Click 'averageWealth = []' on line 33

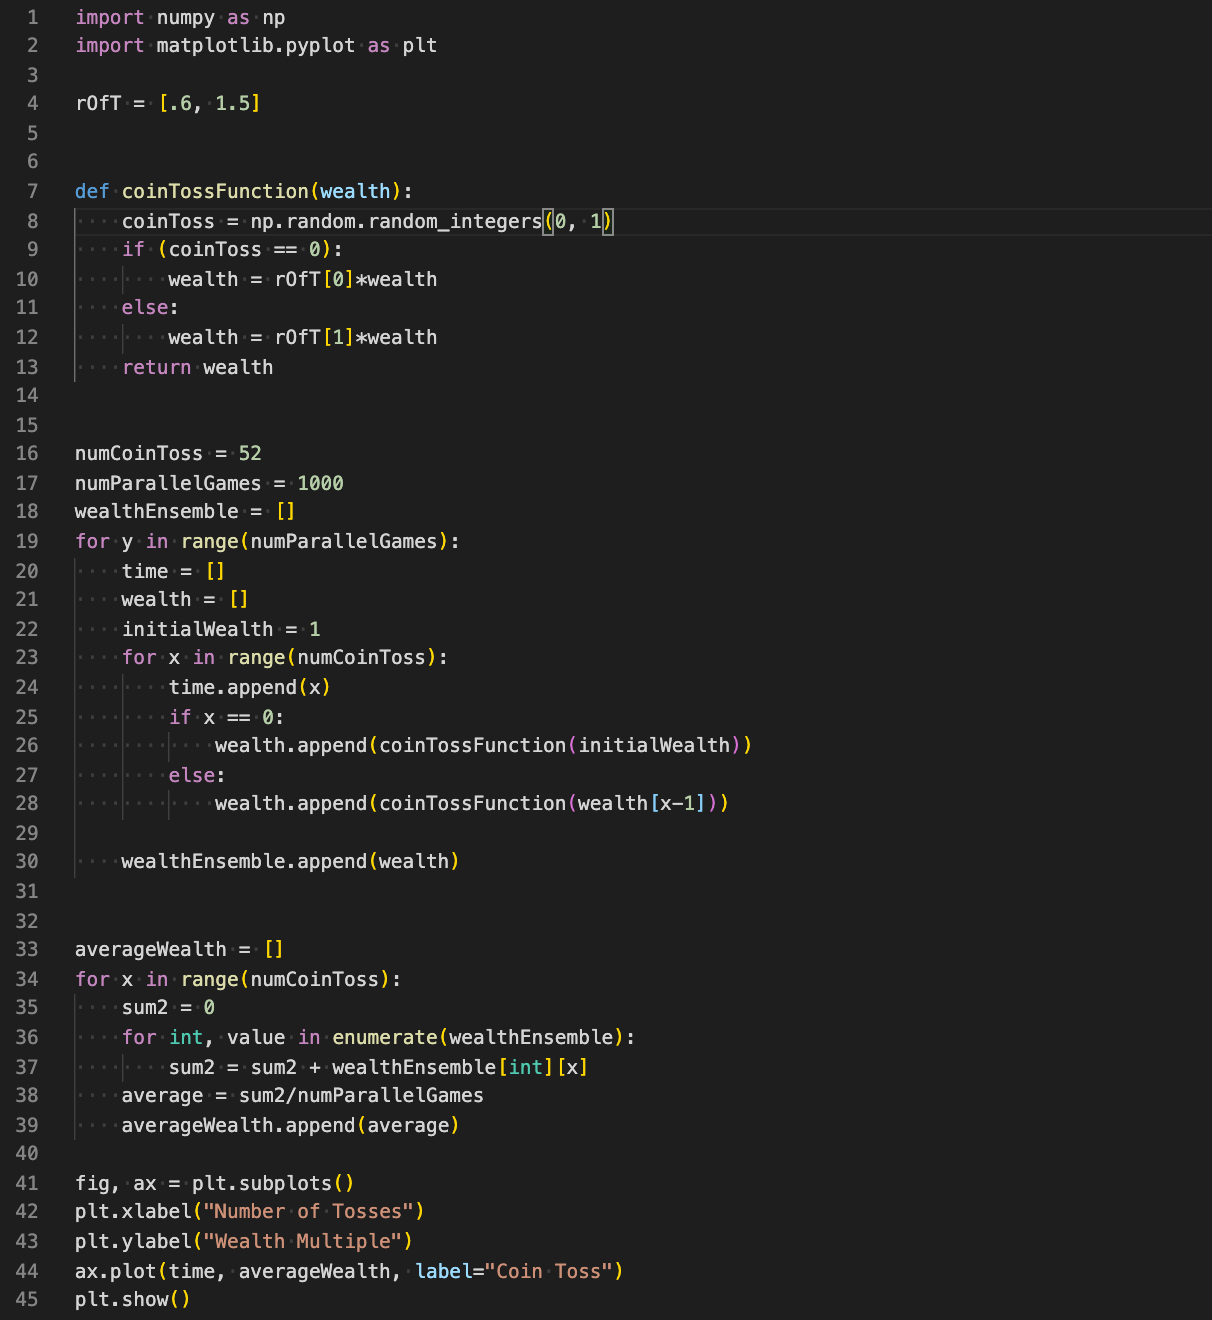(x=179, y=949)
